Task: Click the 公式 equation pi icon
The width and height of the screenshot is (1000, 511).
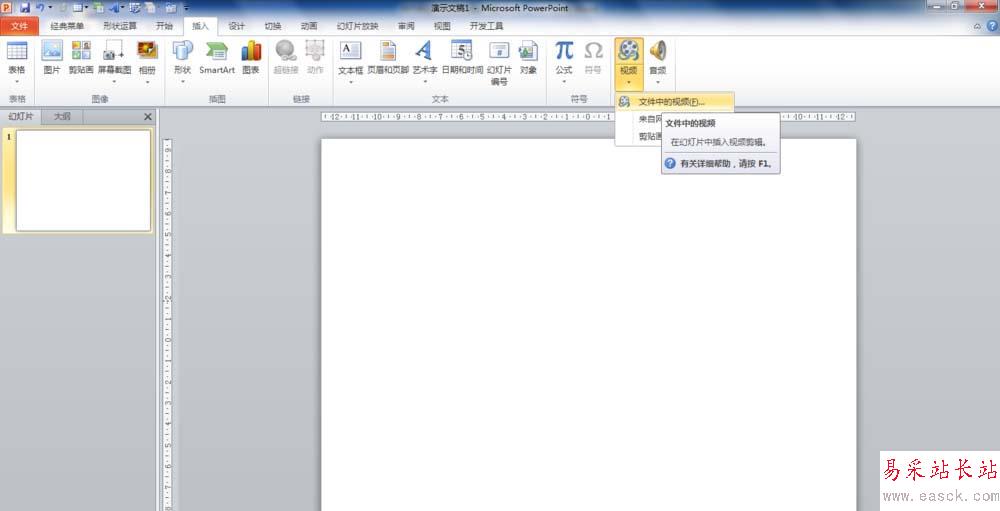Action: pos(564,51)
